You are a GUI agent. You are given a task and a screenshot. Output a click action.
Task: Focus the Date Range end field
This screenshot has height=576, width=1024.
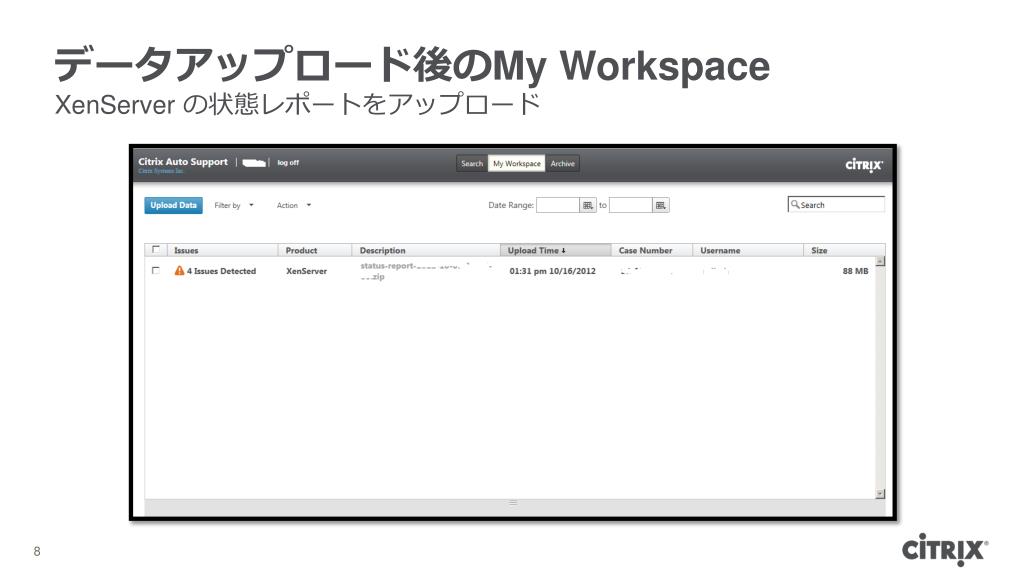630,205
